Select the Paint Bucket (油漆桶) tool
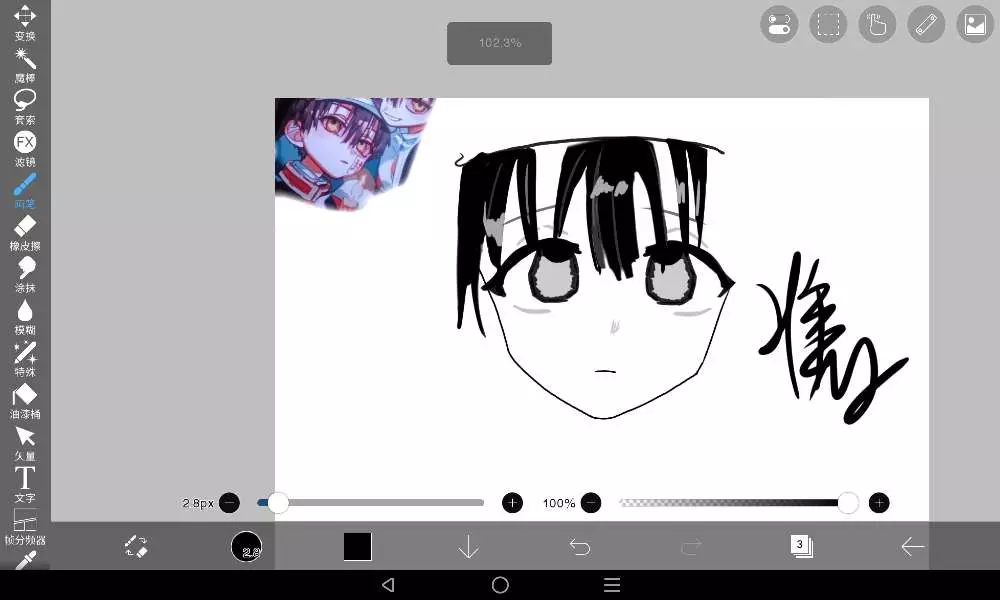 (25, 402)
